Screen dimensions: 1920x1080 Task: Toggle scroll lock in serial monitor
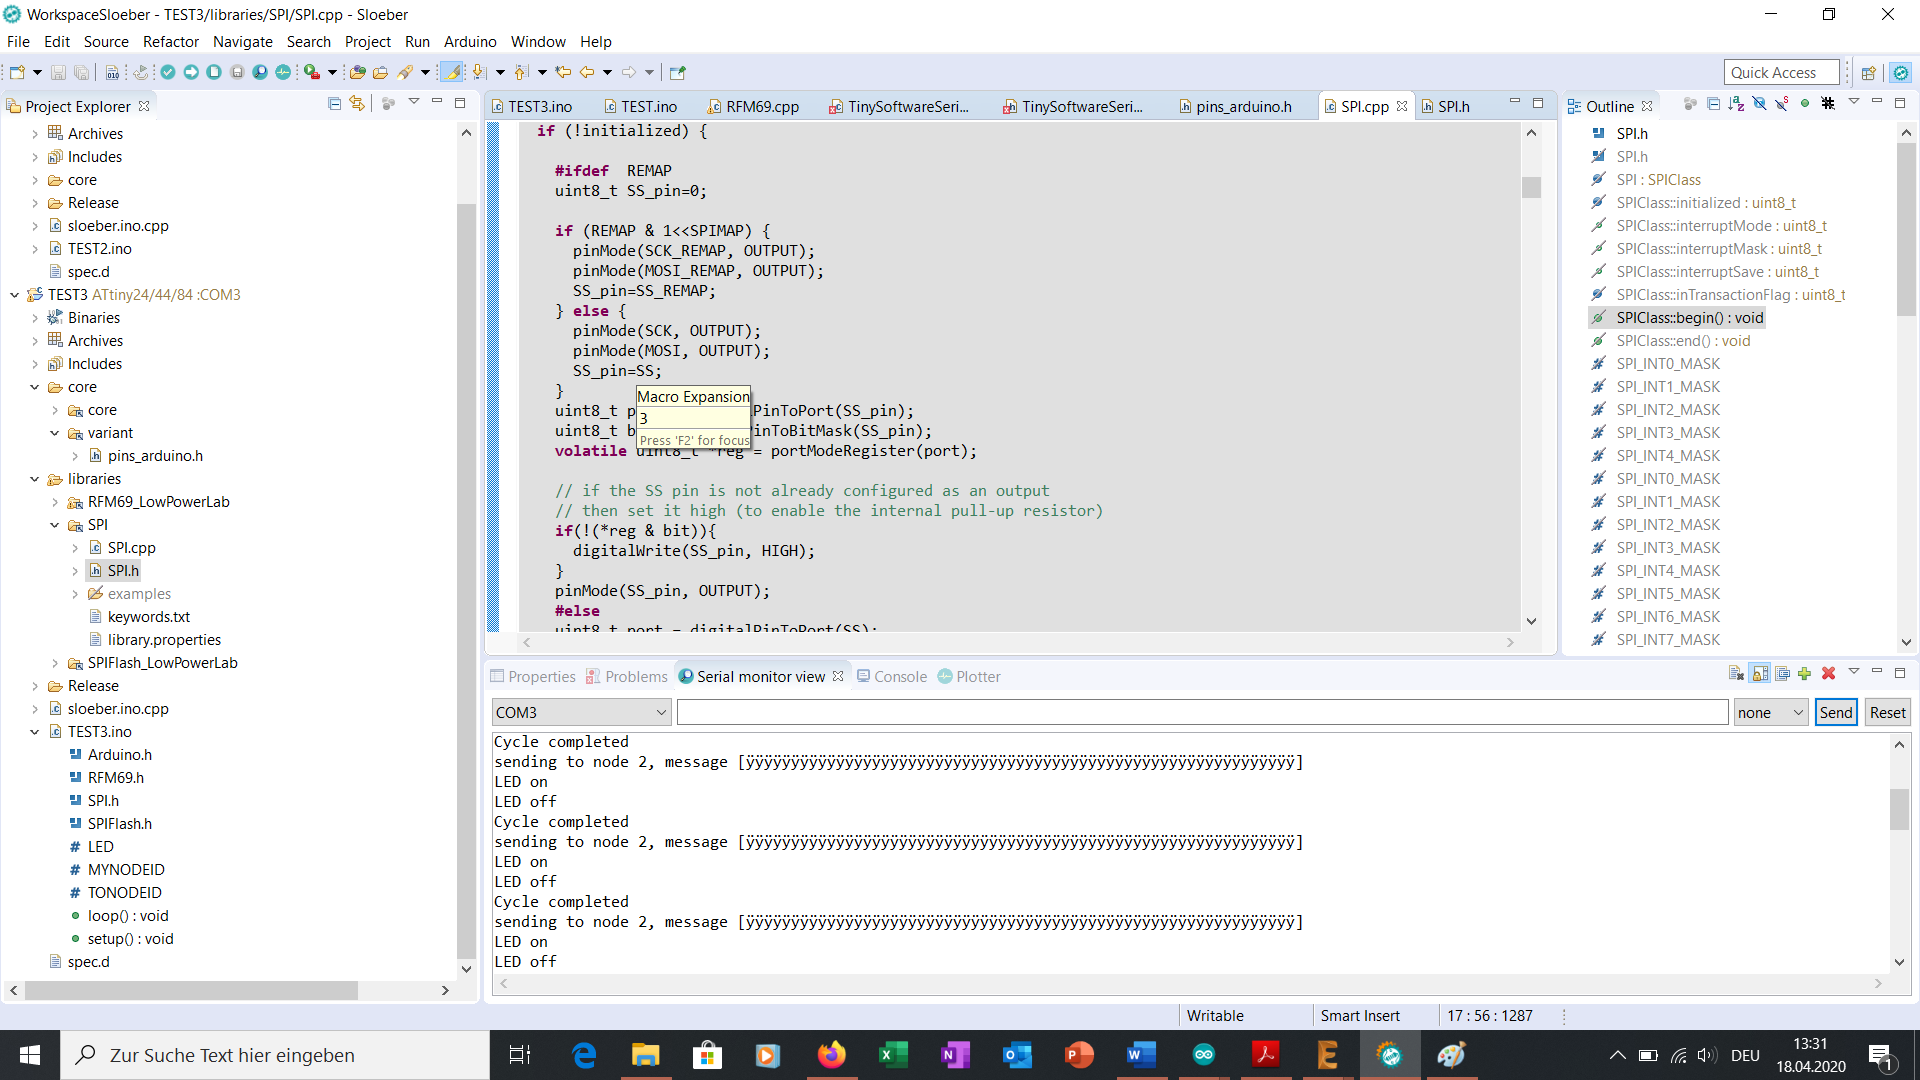coord(1760,674)
